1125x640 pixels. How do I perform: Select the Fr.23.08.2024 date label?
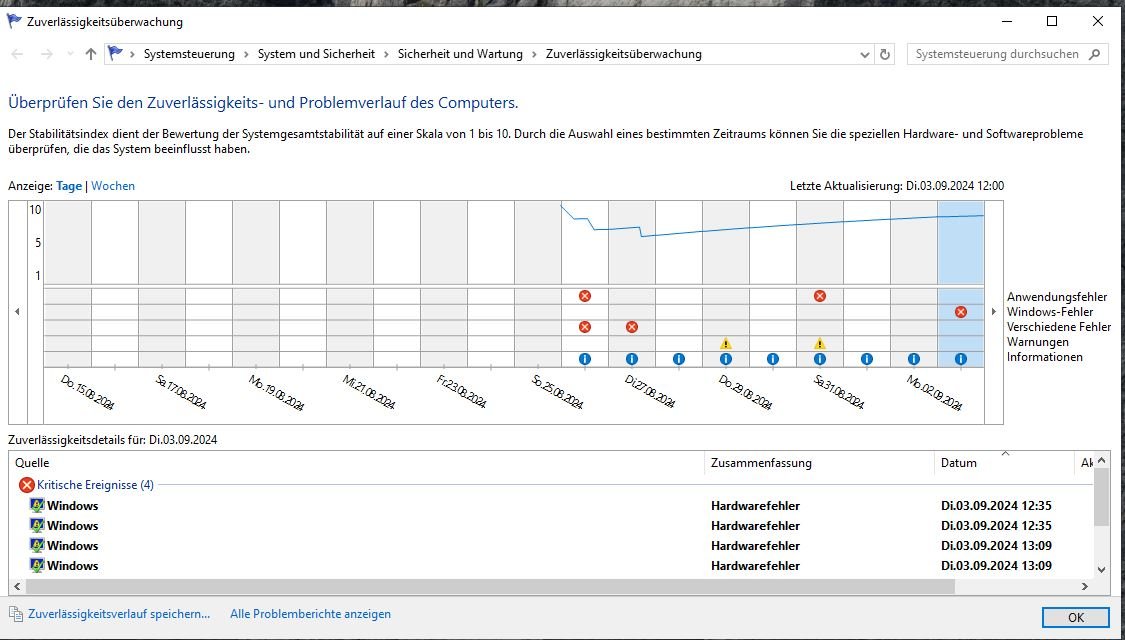tap(462, 392)
